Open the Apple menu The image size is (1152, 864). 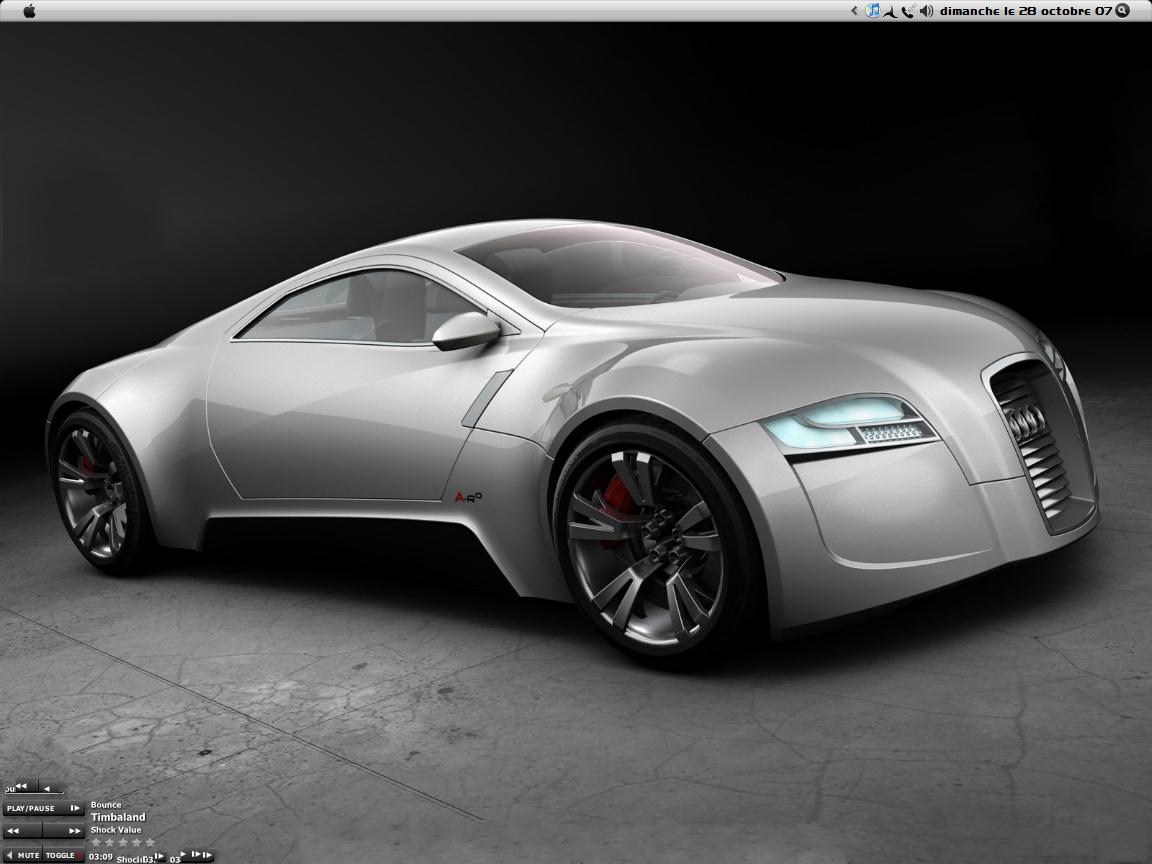click(28, 11)
